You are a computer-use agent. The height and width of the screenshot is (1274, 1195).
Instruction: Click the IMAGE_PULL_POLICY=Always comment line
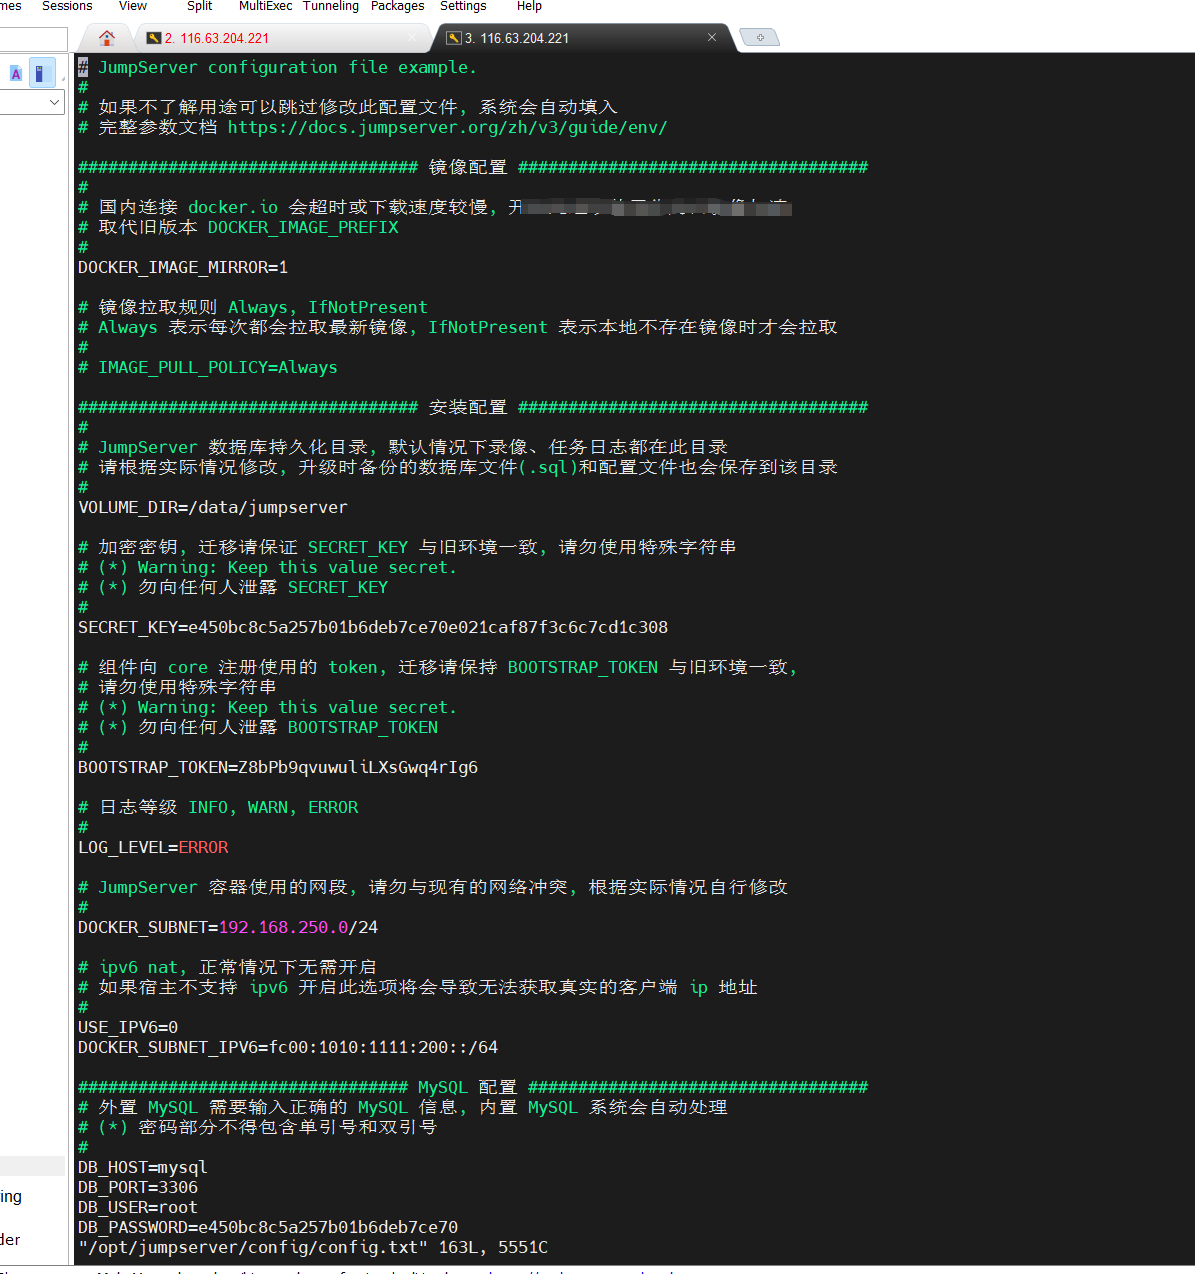click(208, 367)
